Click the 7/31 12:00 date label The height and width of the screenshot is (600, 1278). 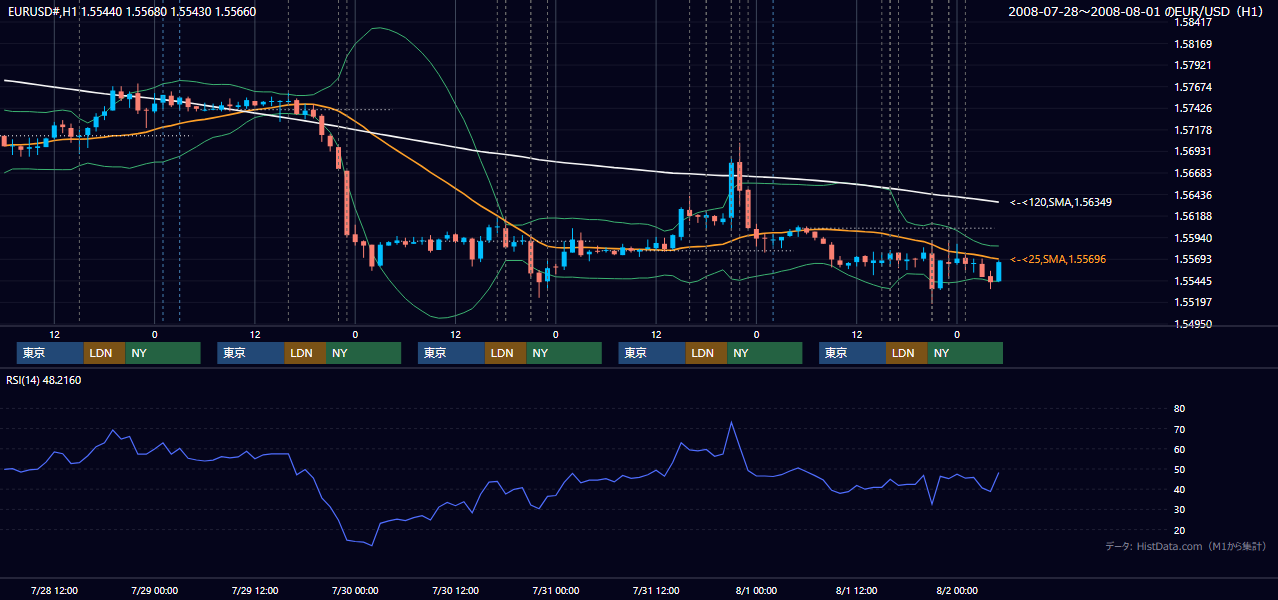656,590
